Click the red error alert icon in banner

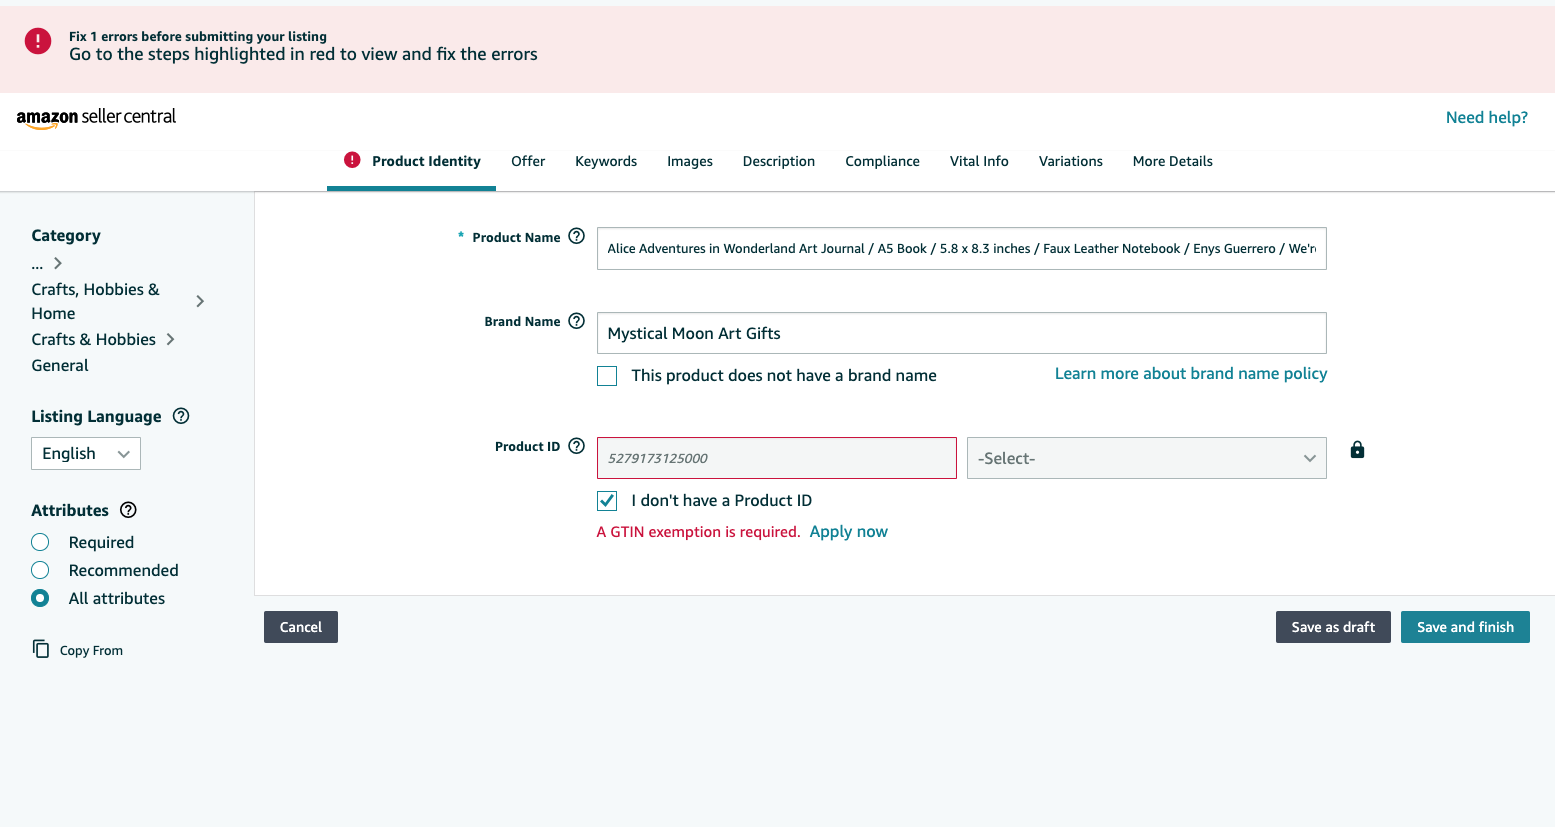[38, 41]
